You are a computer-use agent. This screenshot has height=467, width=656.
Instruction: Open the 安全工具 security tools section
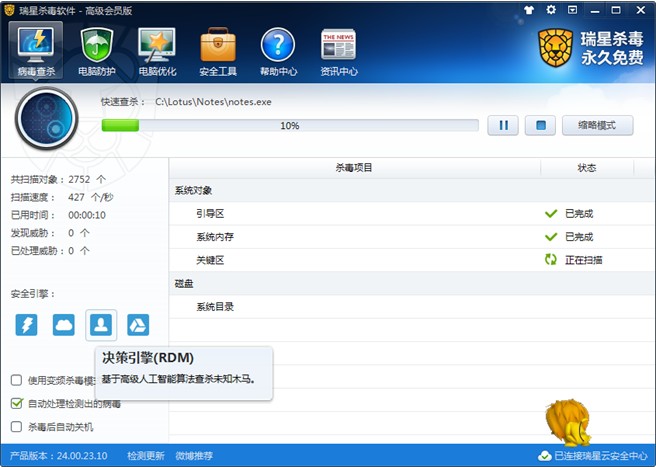[x=217, y=51]
